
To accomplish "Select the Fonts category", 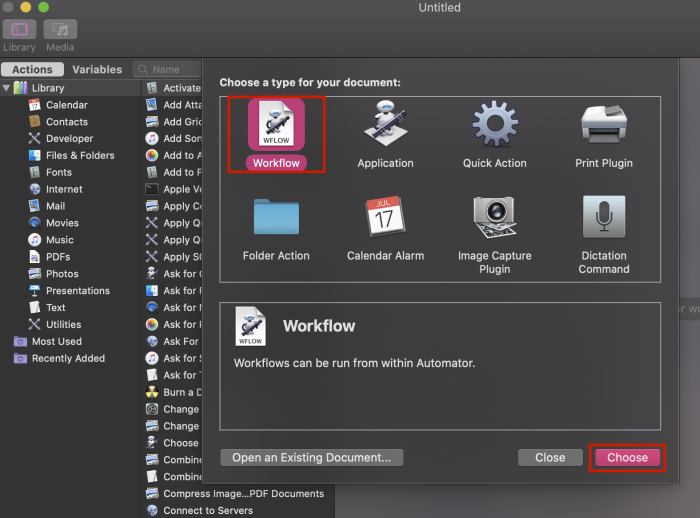I will tap(58, 172).
